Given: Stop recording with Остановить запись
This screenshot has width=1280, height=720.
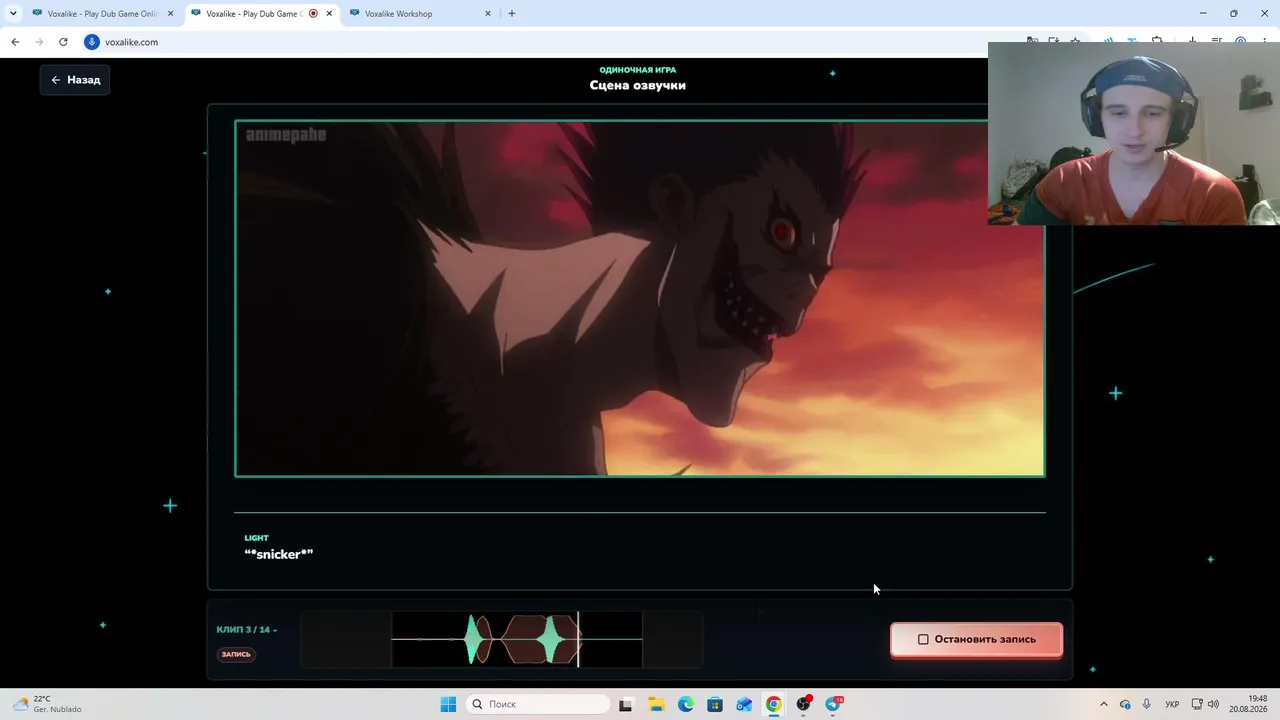Looking at the screenshot, I should 976,639.
